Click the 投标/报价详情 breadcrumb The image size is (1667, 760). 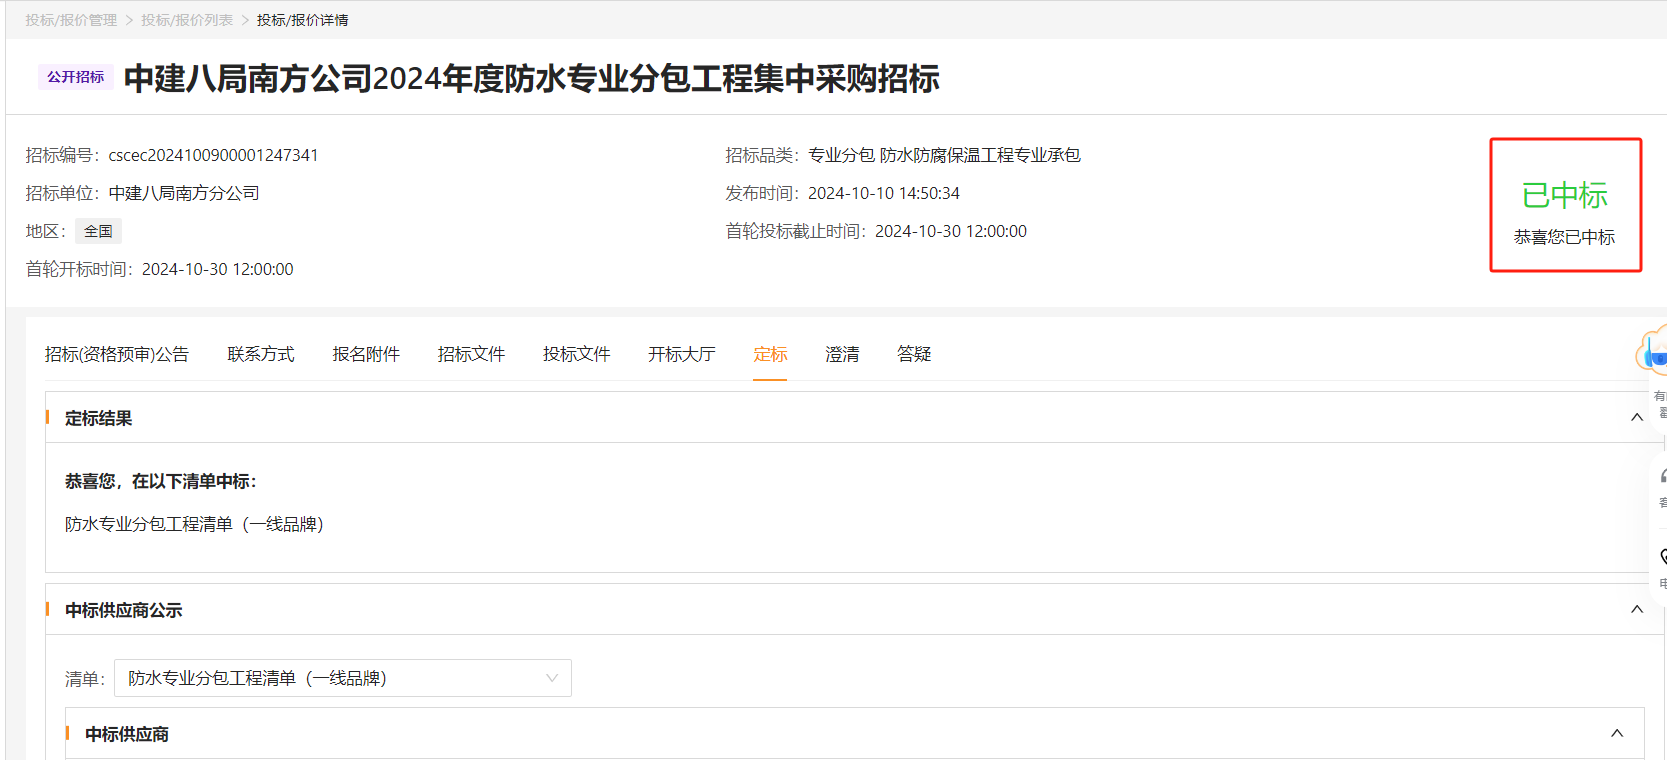[x=303, y=20]
